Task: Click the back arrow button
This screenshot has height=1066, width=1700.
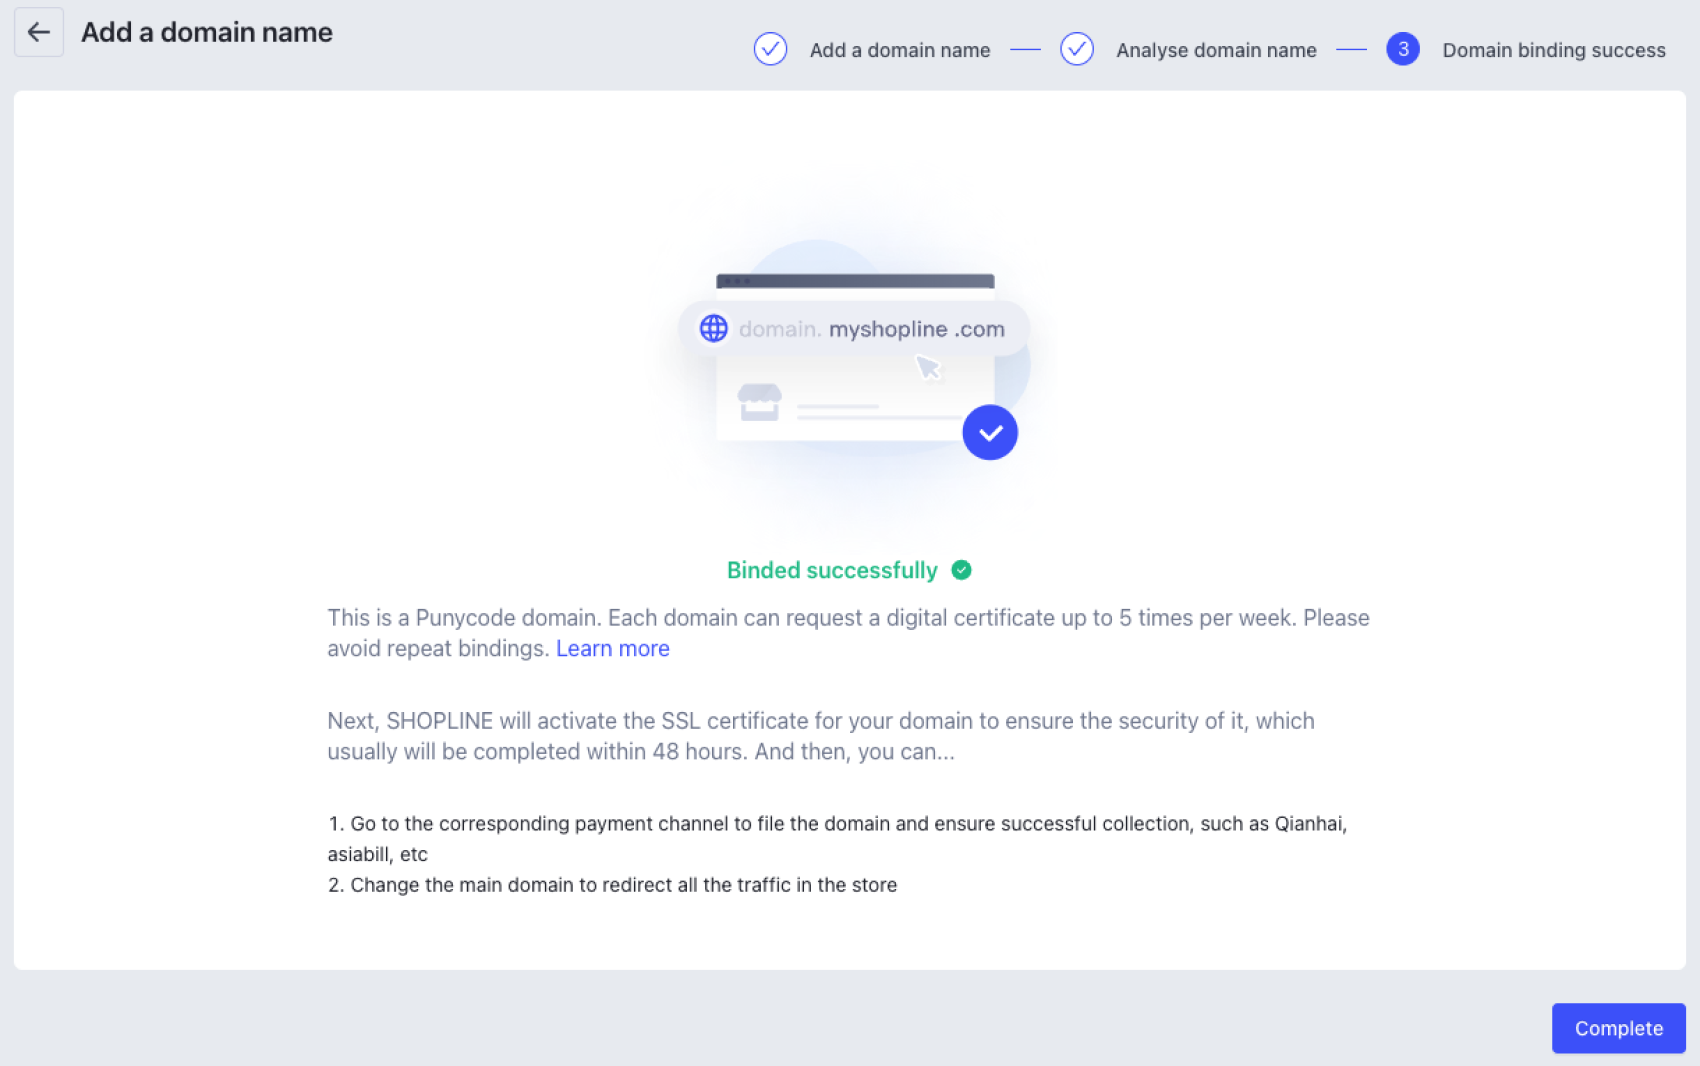Action: 39,32
